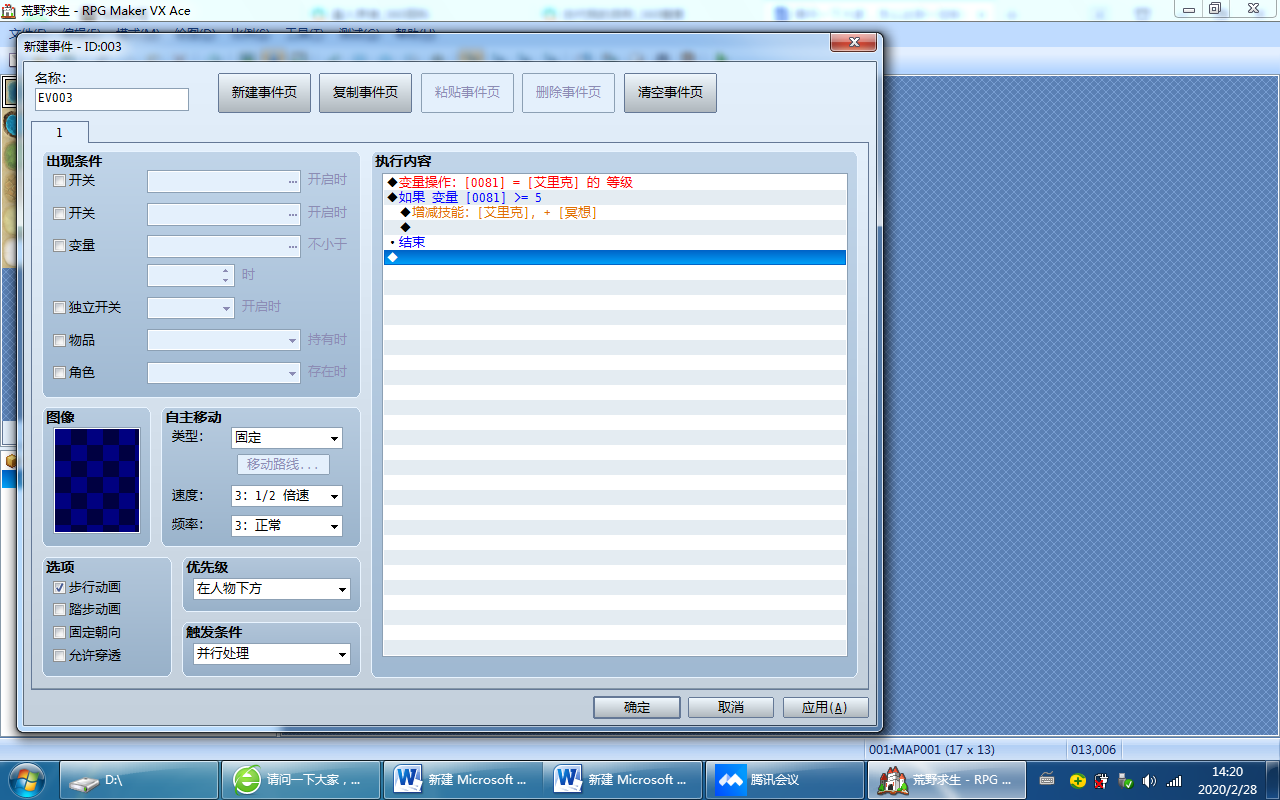
Task: Open the D:\ drive taskbar item
Action: pos(139,780)
